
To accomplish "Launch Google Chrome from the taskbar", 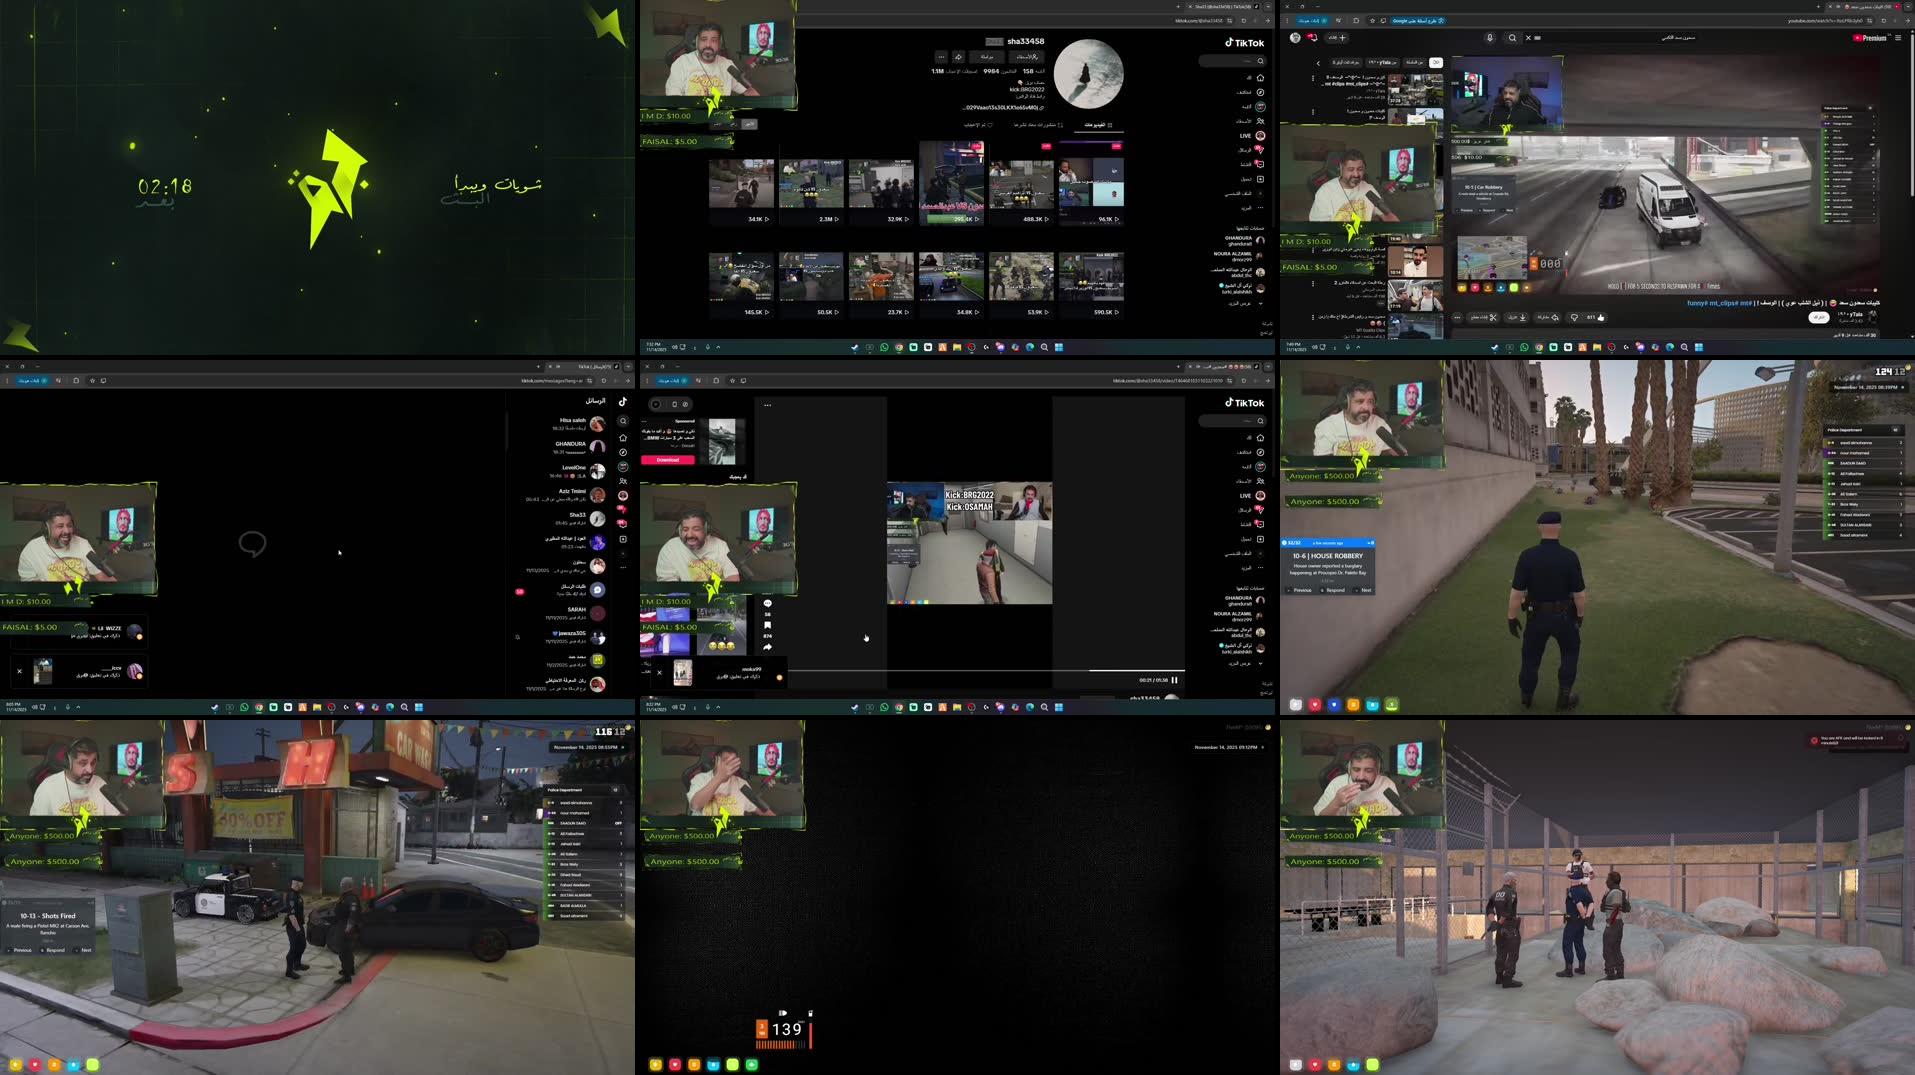I will [x=899, y=347].
